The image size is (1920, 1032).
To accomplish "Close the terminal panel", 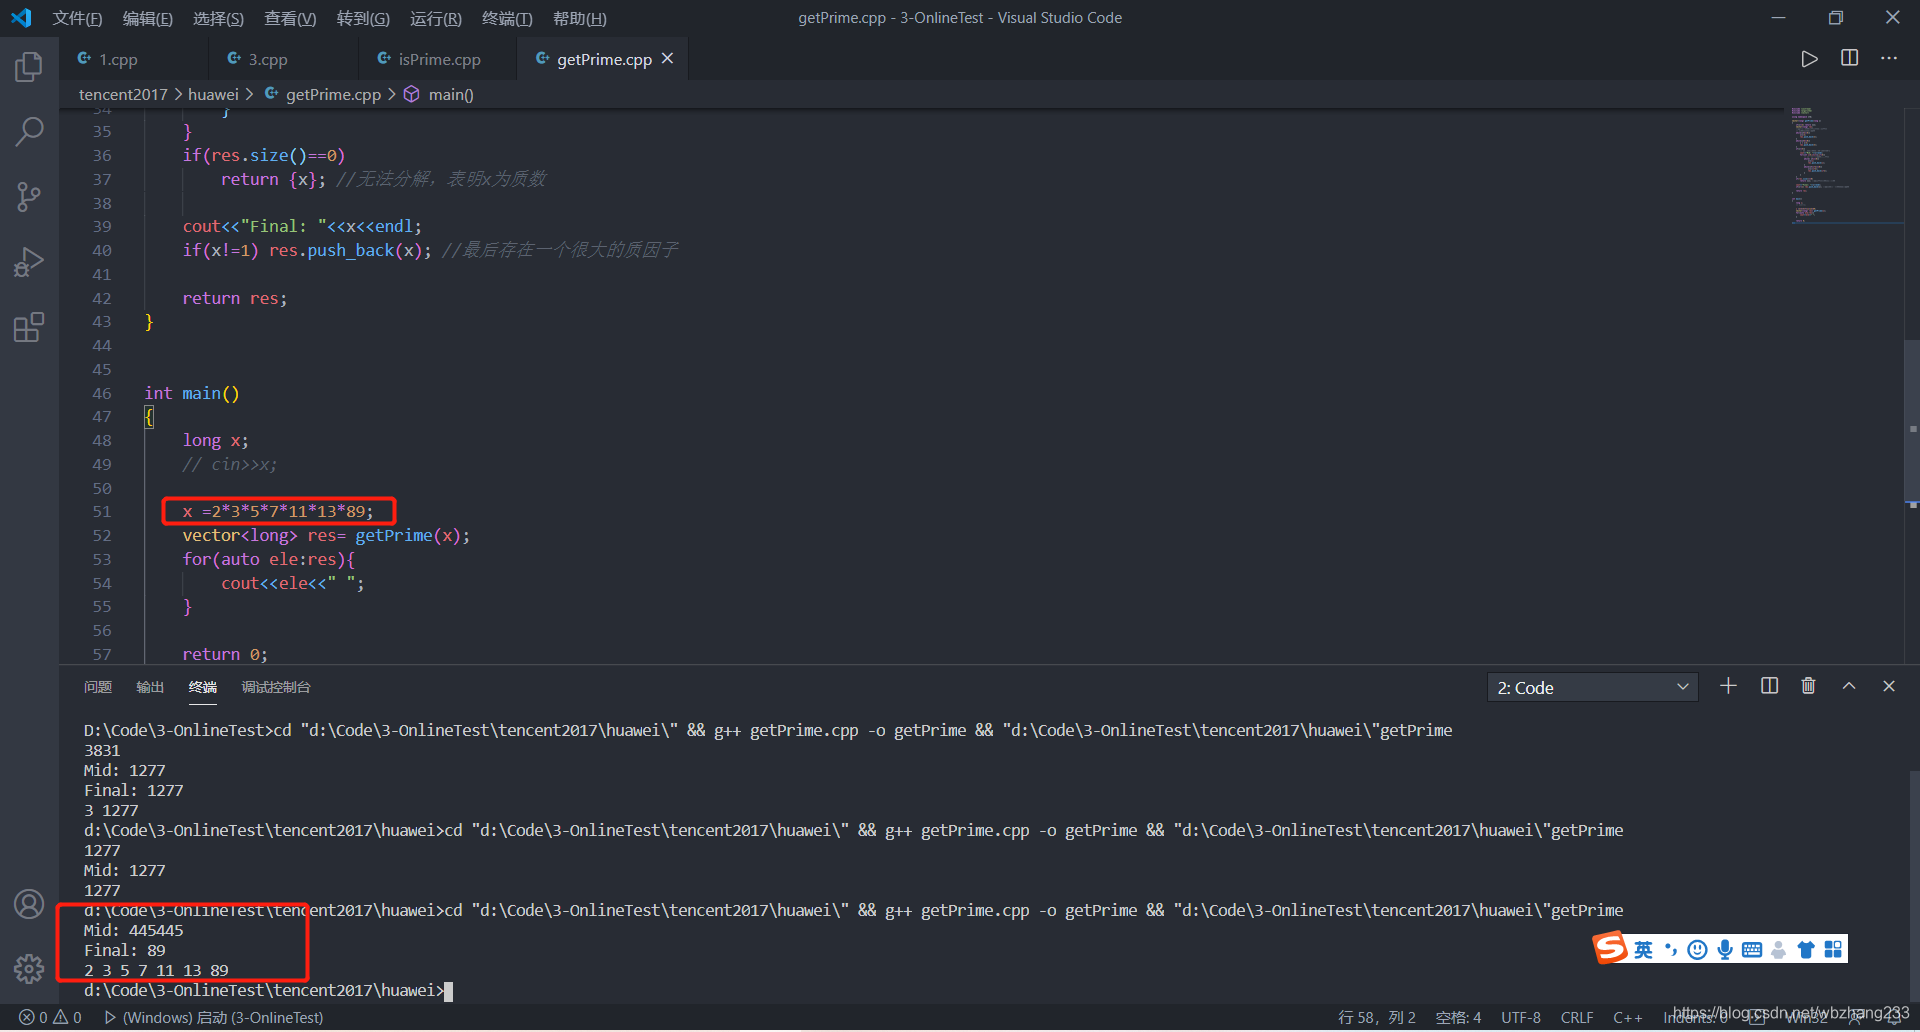I will (1889, 686).
